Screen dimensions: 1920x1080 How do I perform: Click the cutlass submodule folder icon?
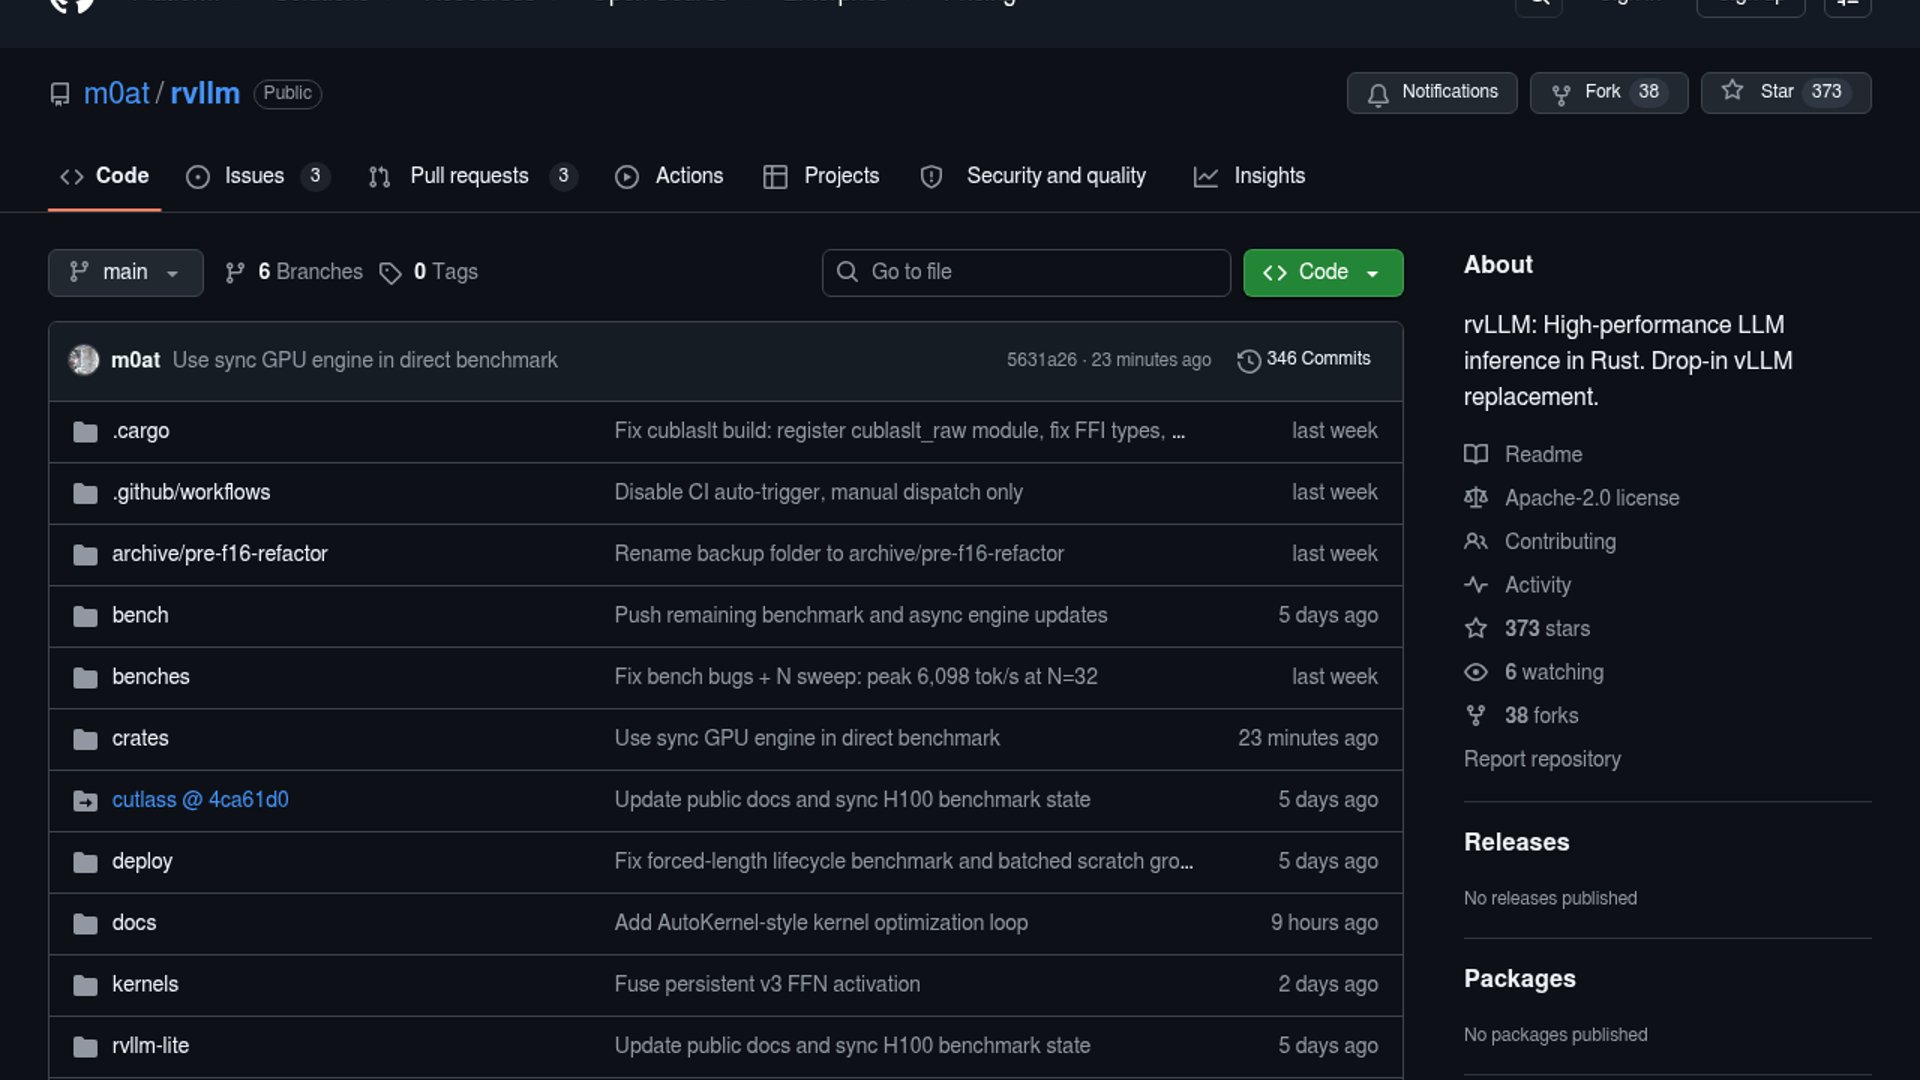pyautogui.click(x=85, y=801)
